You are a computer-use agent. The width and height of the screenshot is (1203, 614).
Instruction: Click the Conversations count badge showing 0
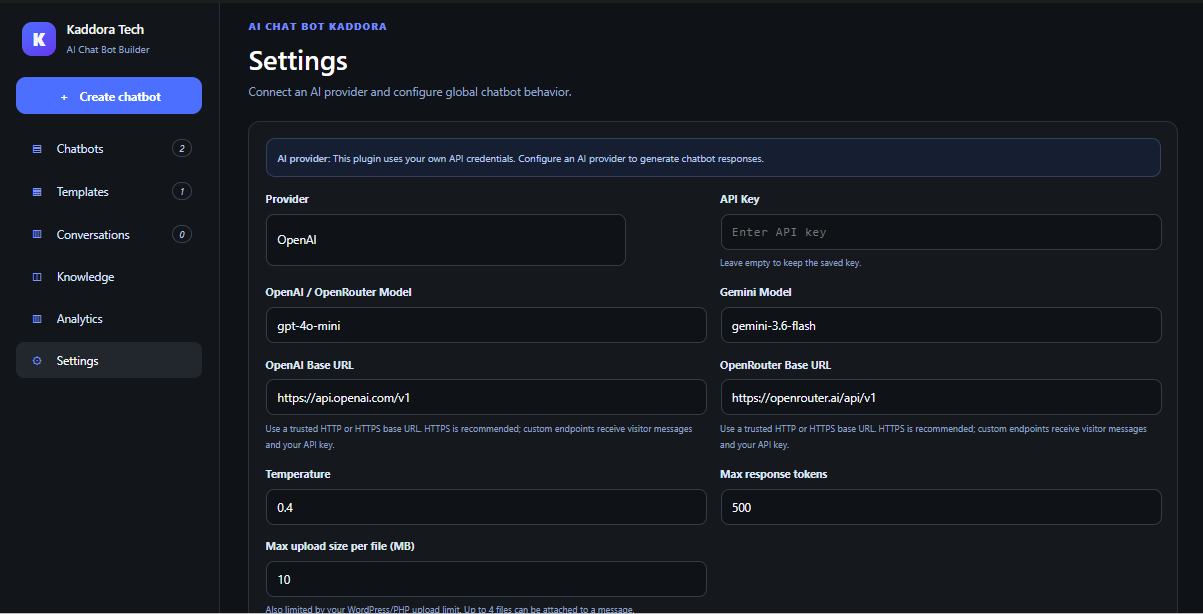(182, 235)
